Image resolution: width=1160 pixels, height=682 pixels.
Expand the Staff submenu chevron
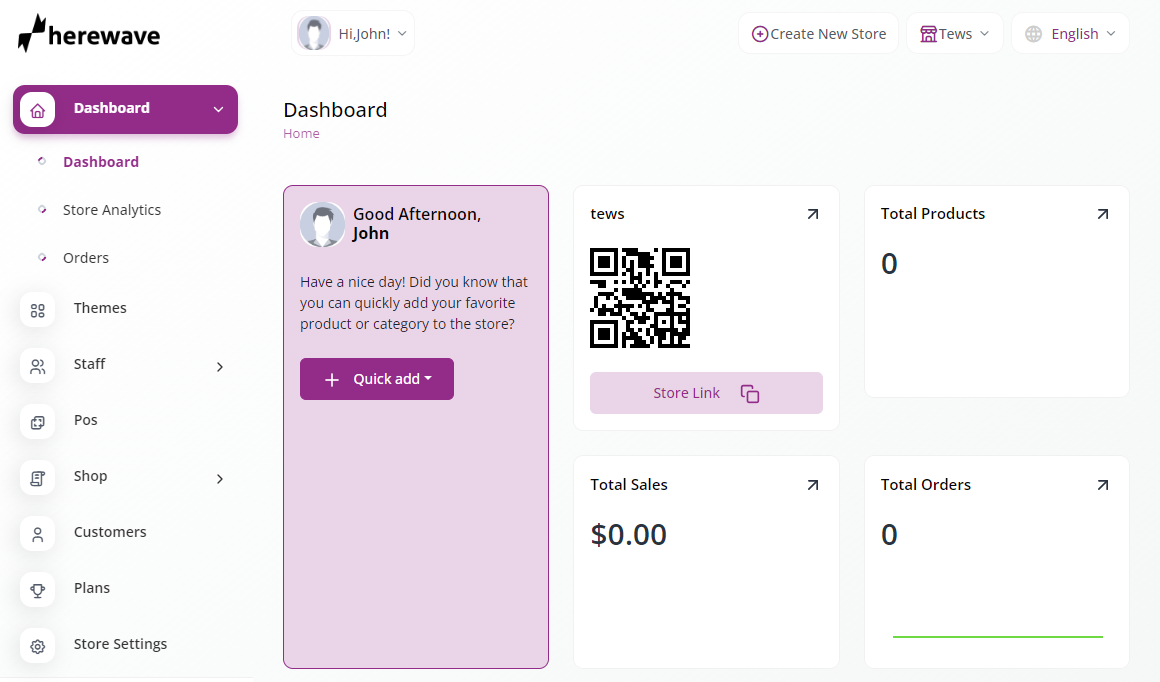coord(220,367)
